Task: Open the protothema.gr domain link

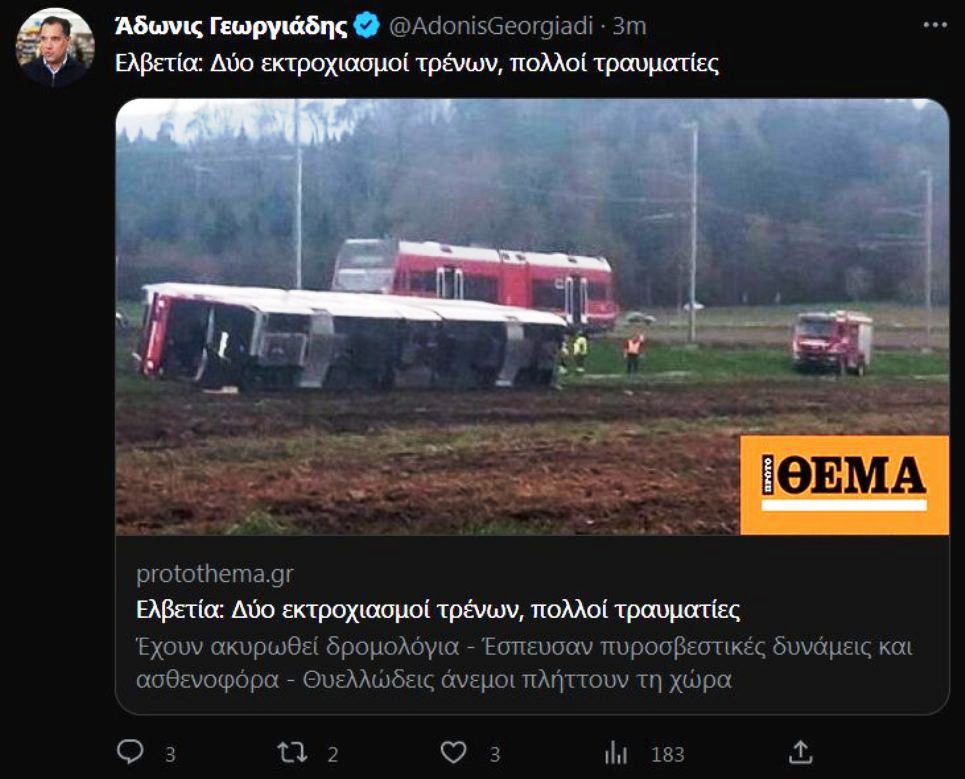Action: click(215, 573)
